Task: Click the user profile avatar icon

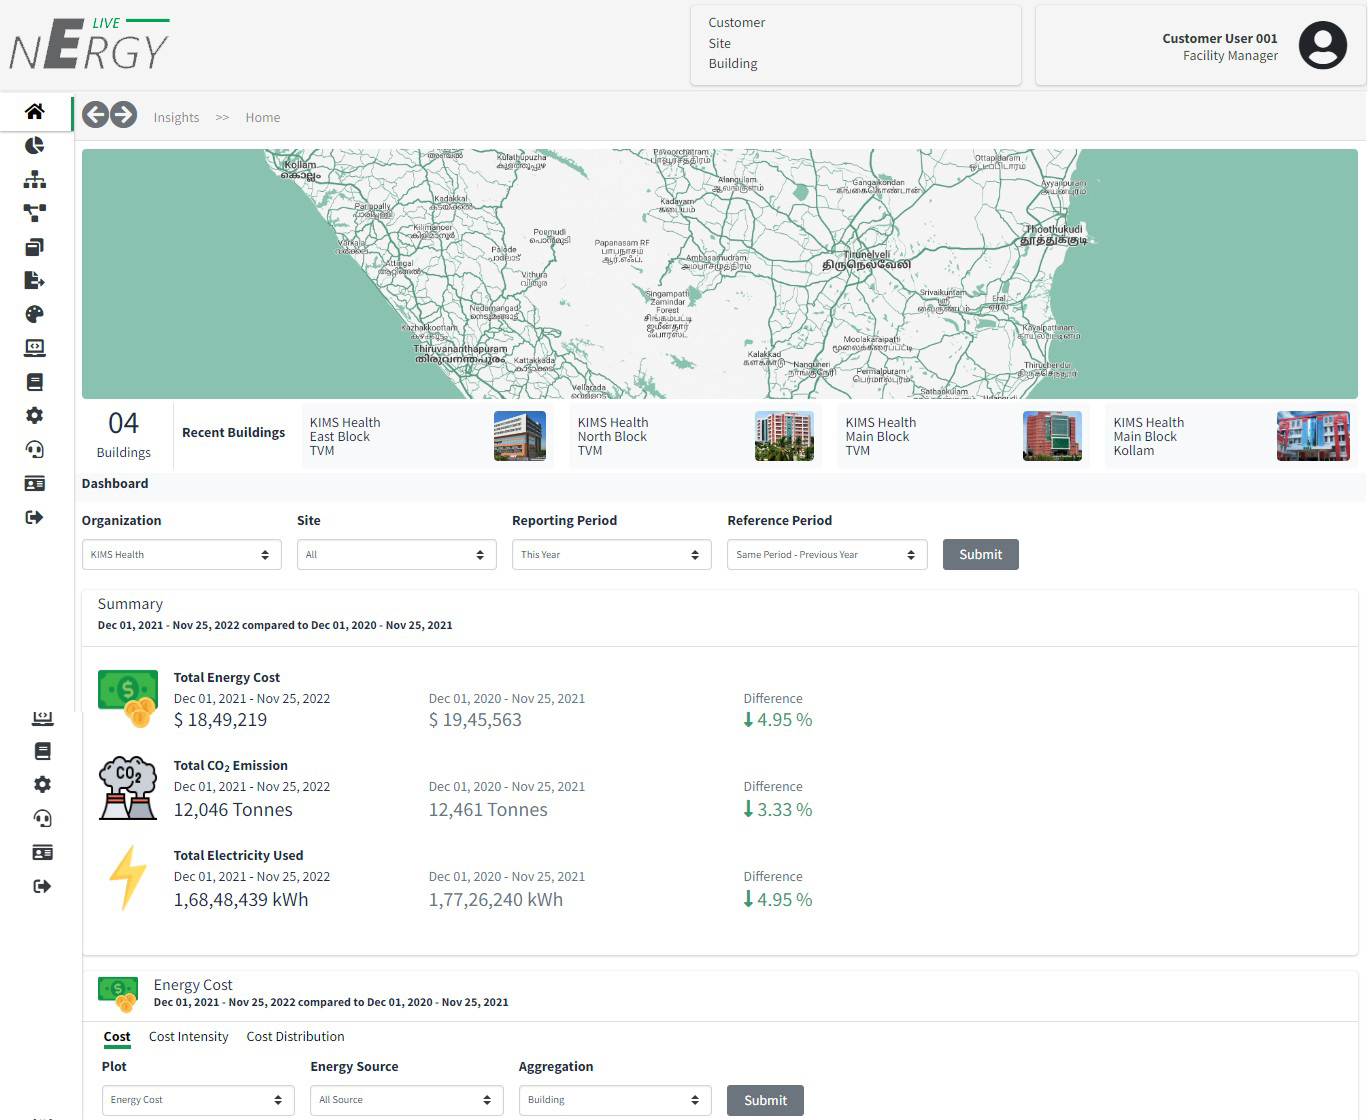Action: tap(1322, 45)
